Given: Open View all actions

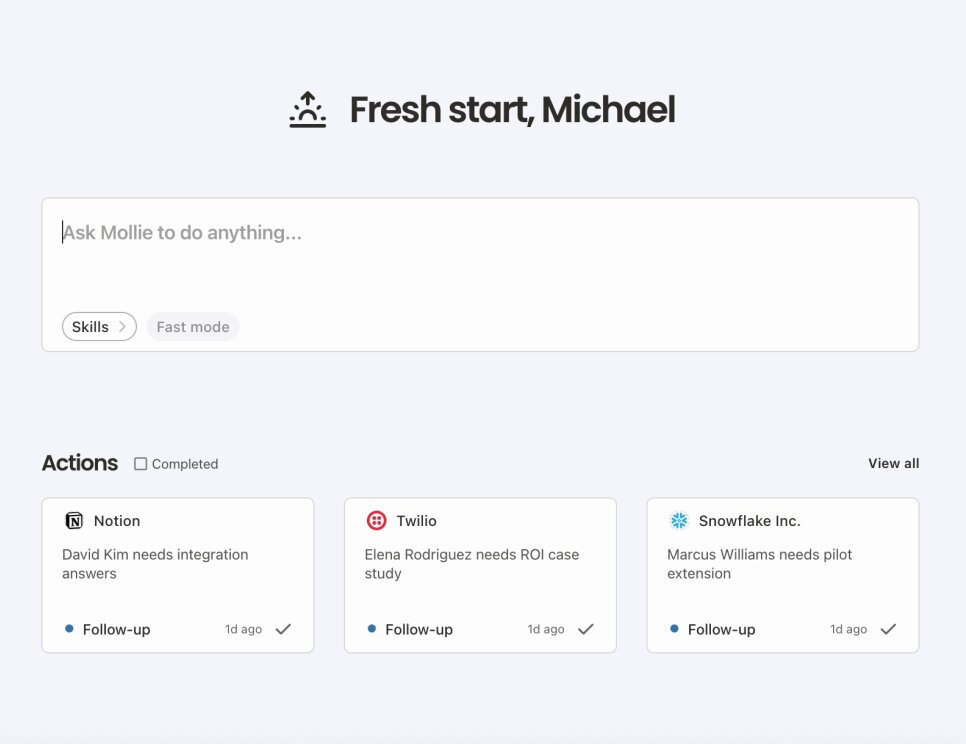Looking at the screenshot, I should click(893, 463).
